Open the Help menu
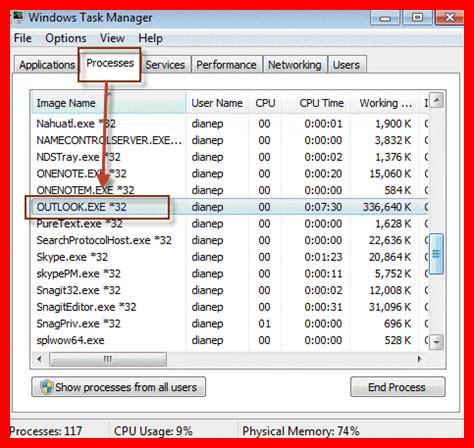The image size is (474, 448). 150,38
